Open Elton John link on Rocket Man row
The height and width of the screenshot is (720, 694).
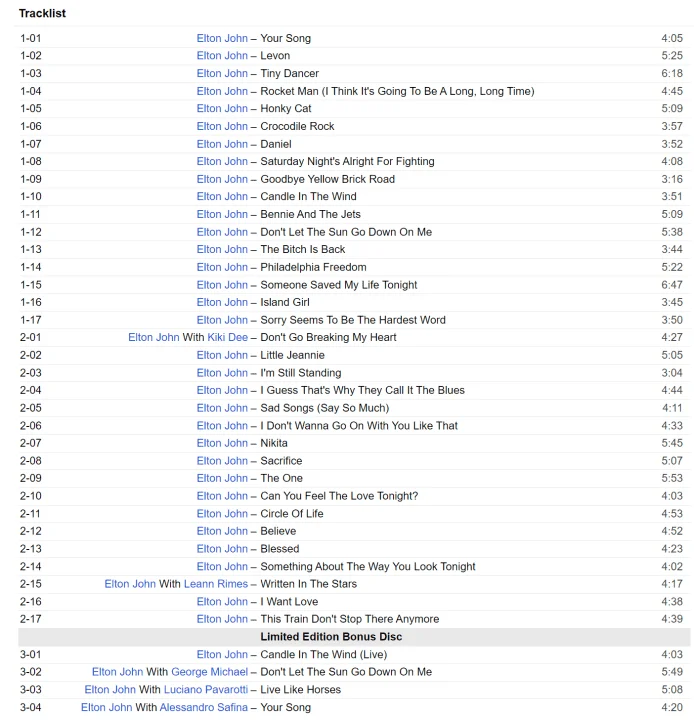click(222, 91)
